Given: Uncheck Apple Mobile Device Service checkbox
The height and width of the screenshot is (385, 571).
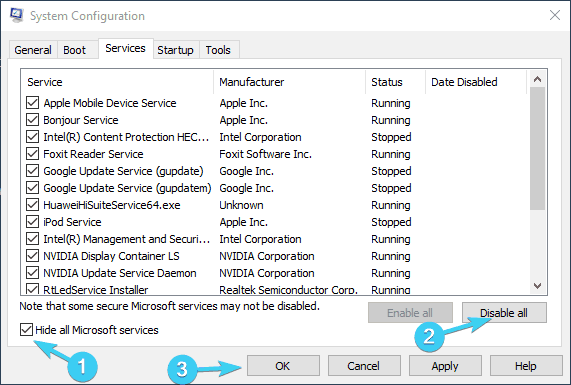Looking at the screenshot, I should point(32,103).
